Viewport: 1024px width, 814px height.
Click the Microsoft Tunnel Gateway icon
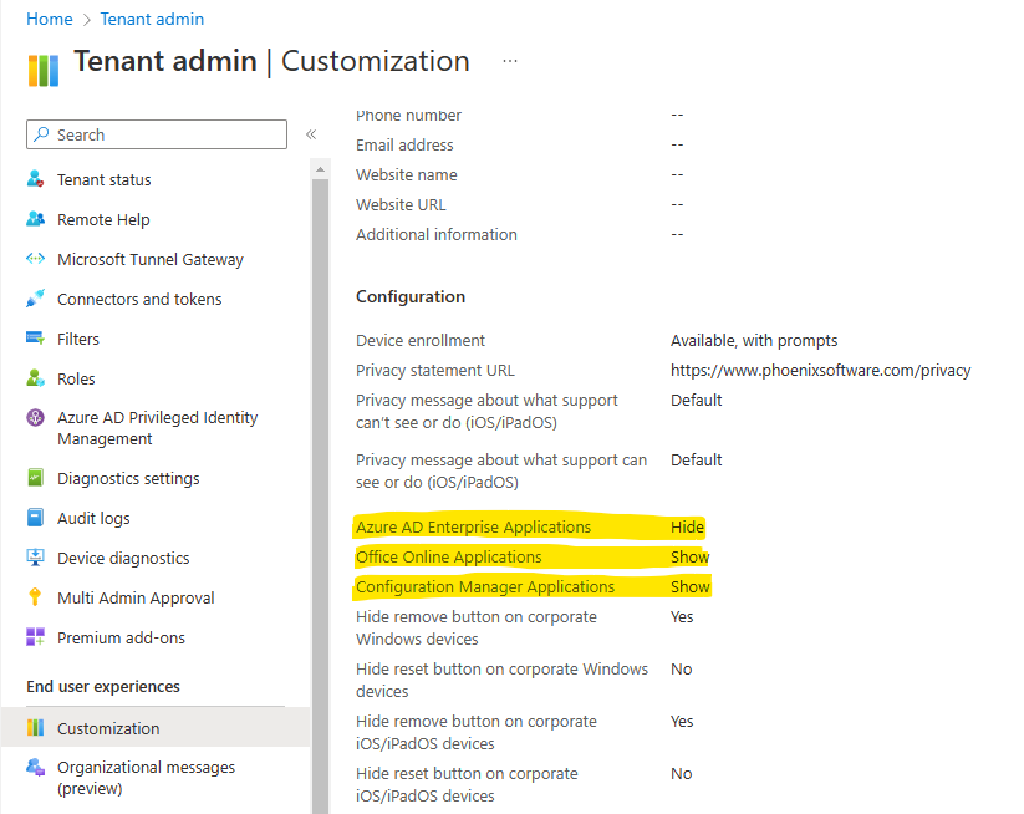click(x=35, y=259)
